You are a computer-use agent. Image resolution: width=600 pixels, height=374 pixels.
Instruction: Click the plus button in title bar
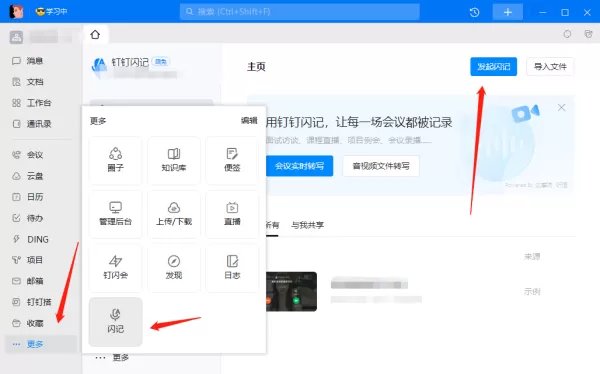[508, 12]
